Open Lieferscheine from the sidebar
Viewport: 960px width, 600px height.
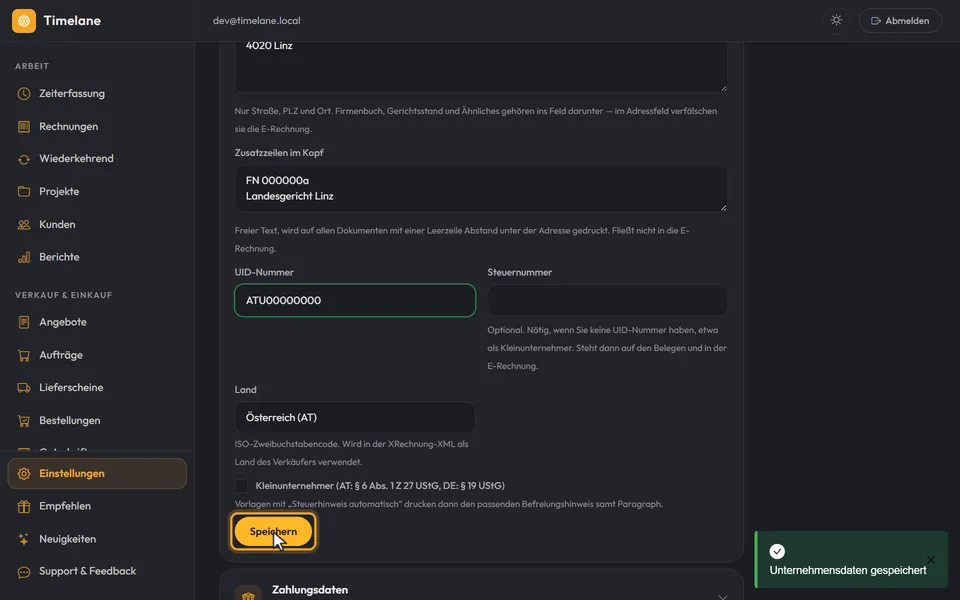[97, 388]
